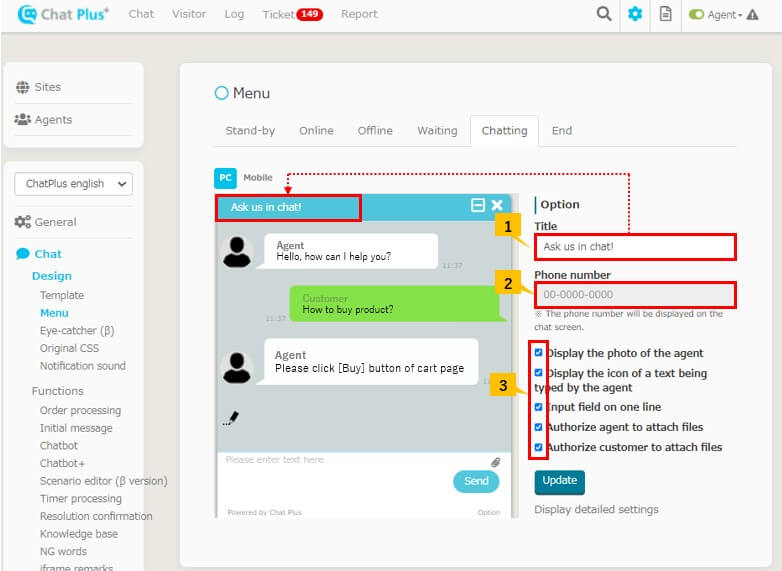Image resolution: width=782 pixels, height=571 pixels.
Task: Open Knowledge base function
Action: [x=79, y=534]
